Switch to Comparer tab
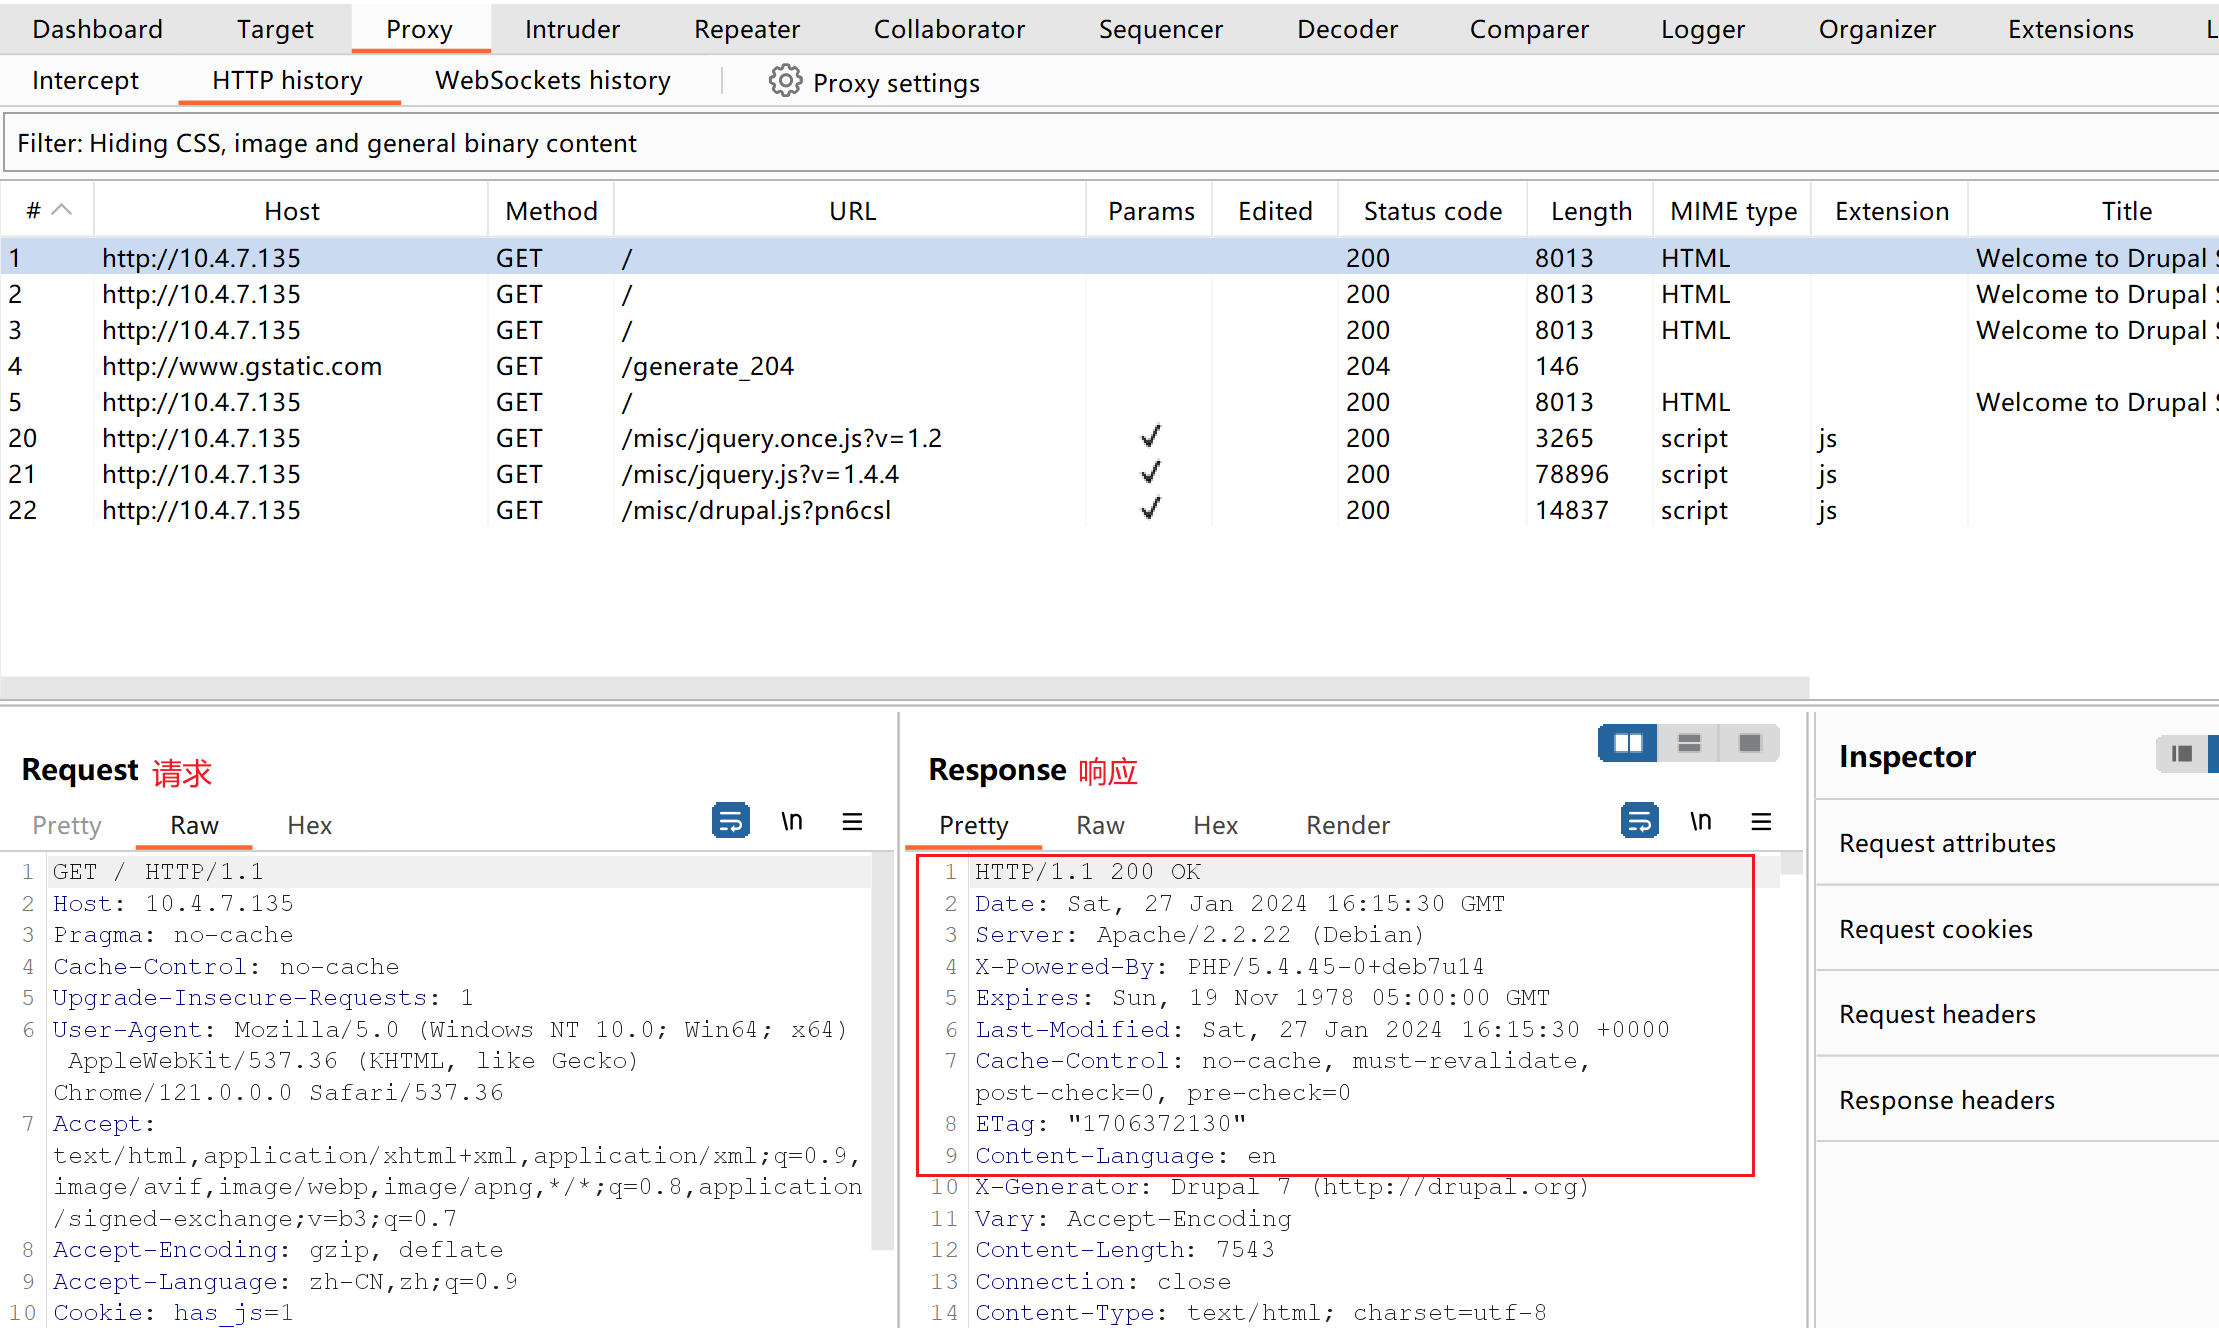Image resolution: width=2219 pixels, height=1328 pixels. click(1529, 29)
